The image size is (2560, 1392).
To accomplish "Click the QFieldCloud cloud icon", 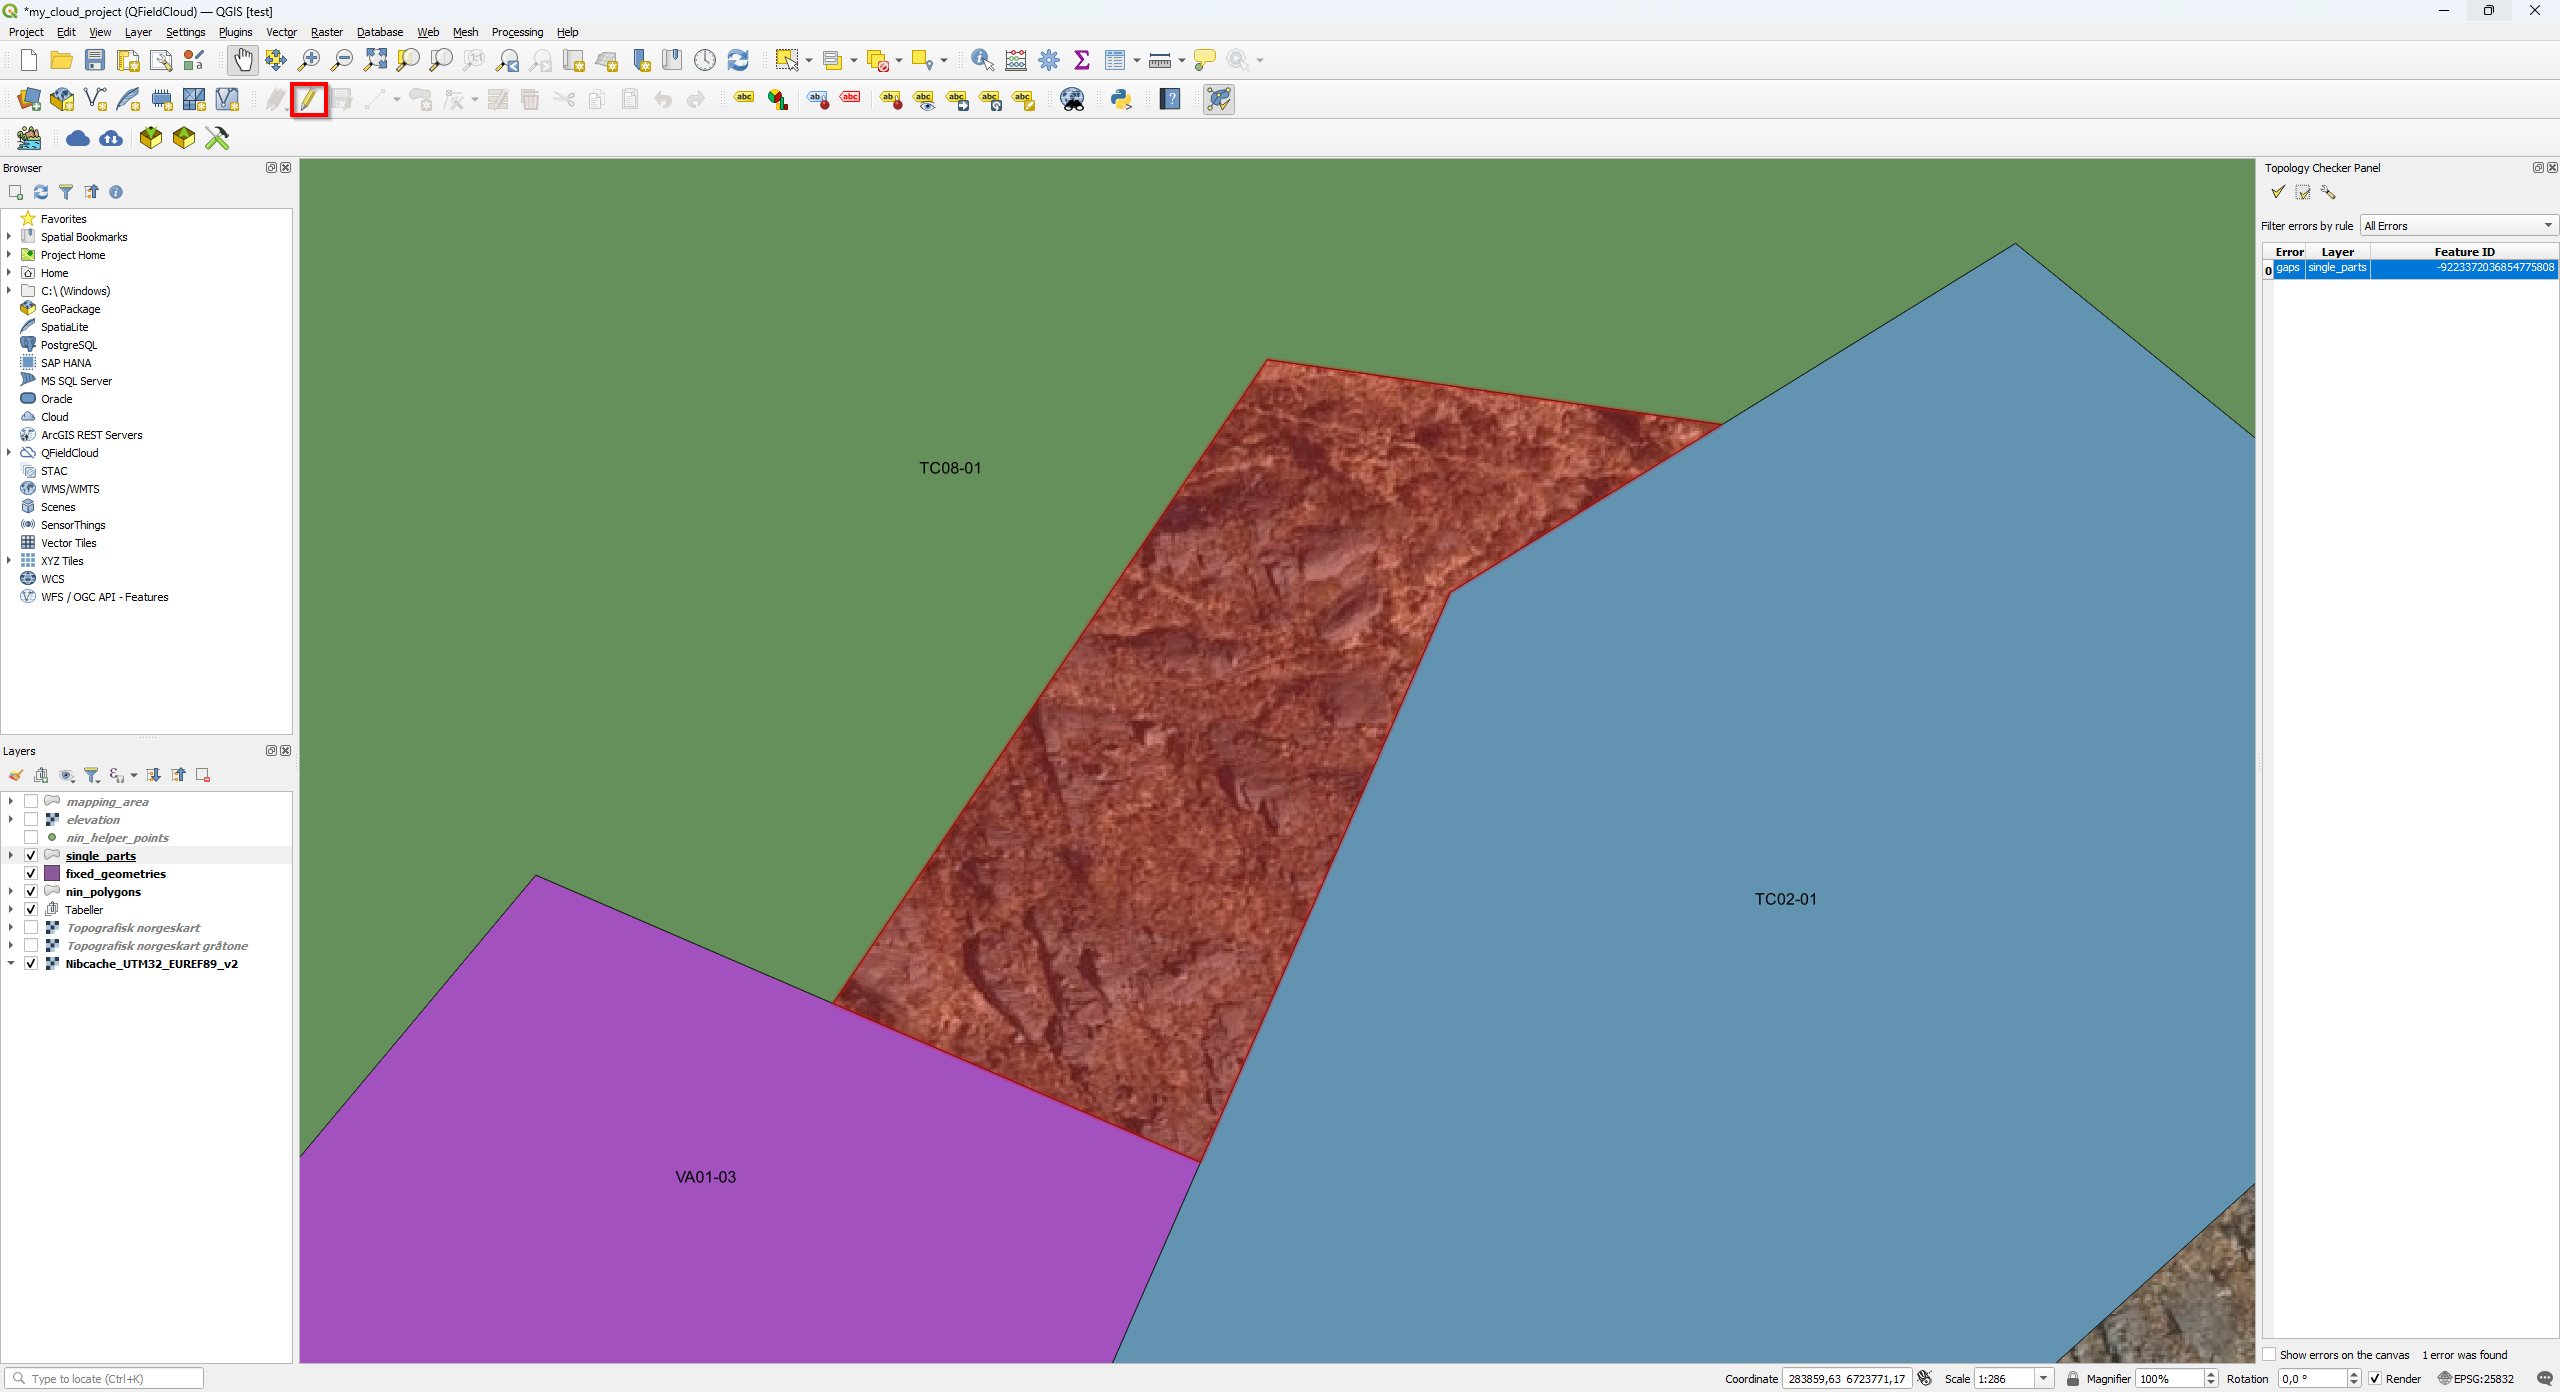I will coord(78,138).
